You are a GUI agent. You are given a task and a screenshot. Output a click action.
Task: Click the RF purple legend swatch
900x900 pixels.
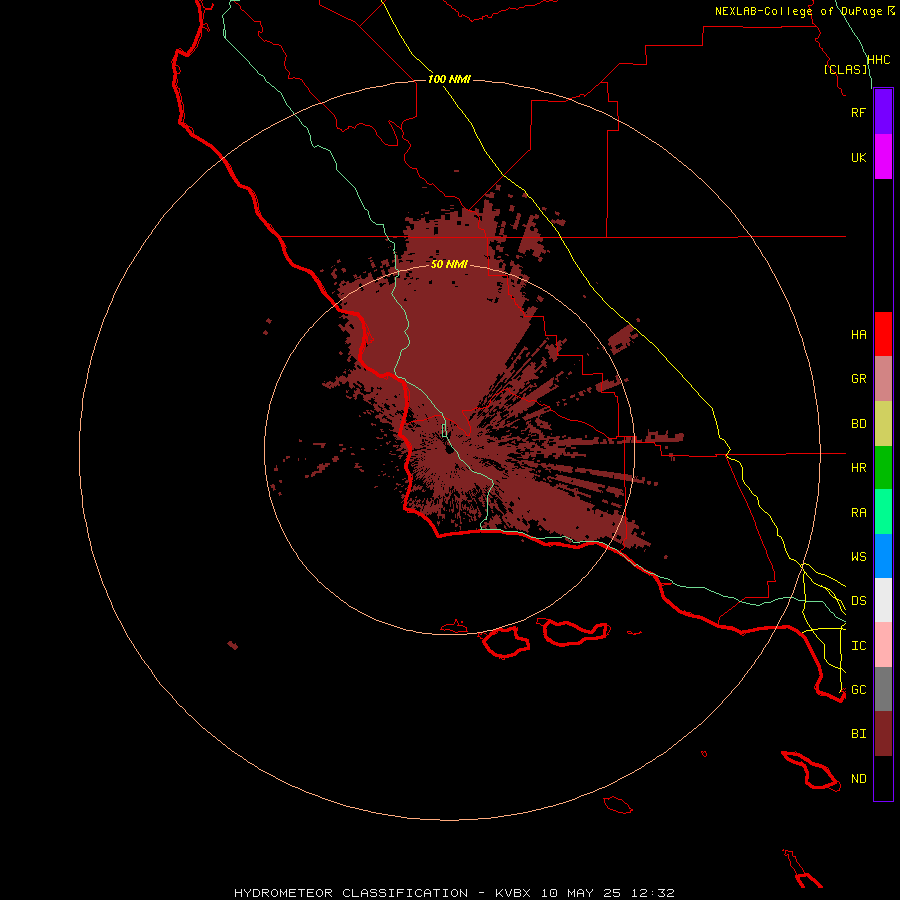point(883,112)
